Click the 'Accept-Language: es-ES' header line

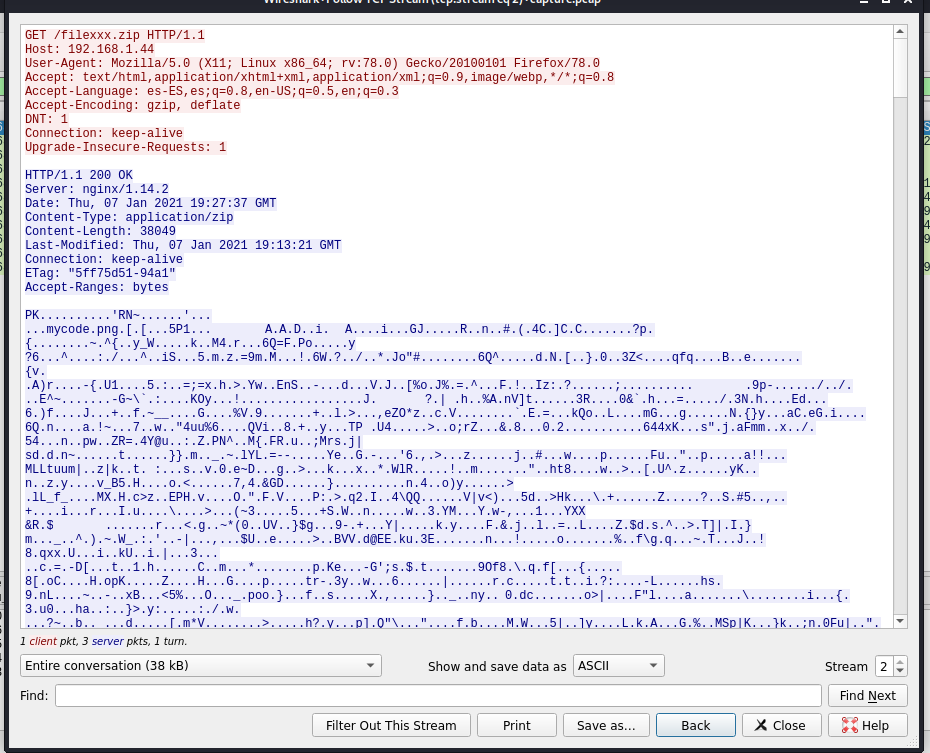pos(212,91)
